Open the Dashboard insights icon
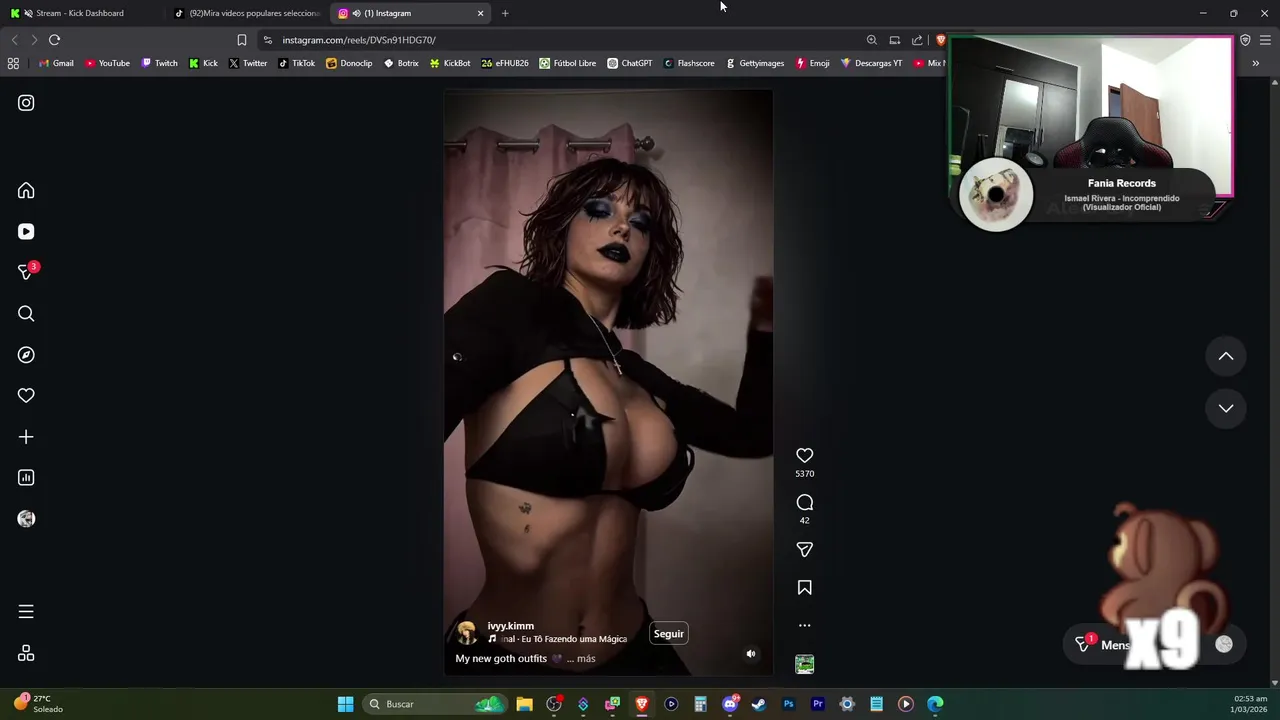Viewport: 1280px width, 720px height. 26,478
